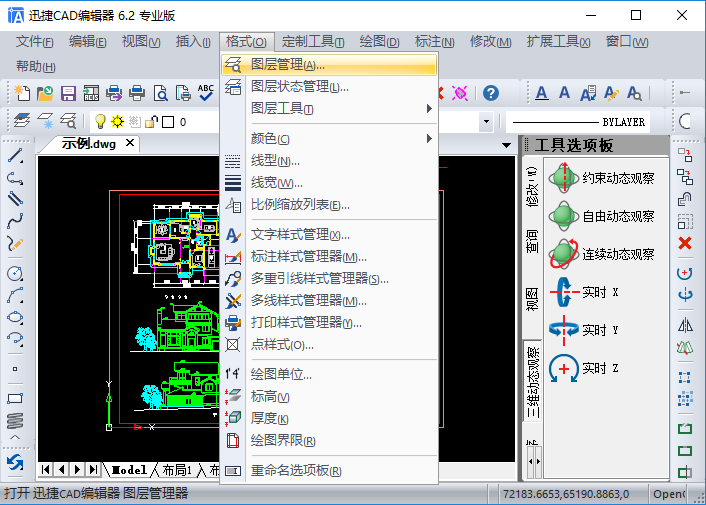Choose 文字样式管理(X)... menu entry

tap(329, 235)
